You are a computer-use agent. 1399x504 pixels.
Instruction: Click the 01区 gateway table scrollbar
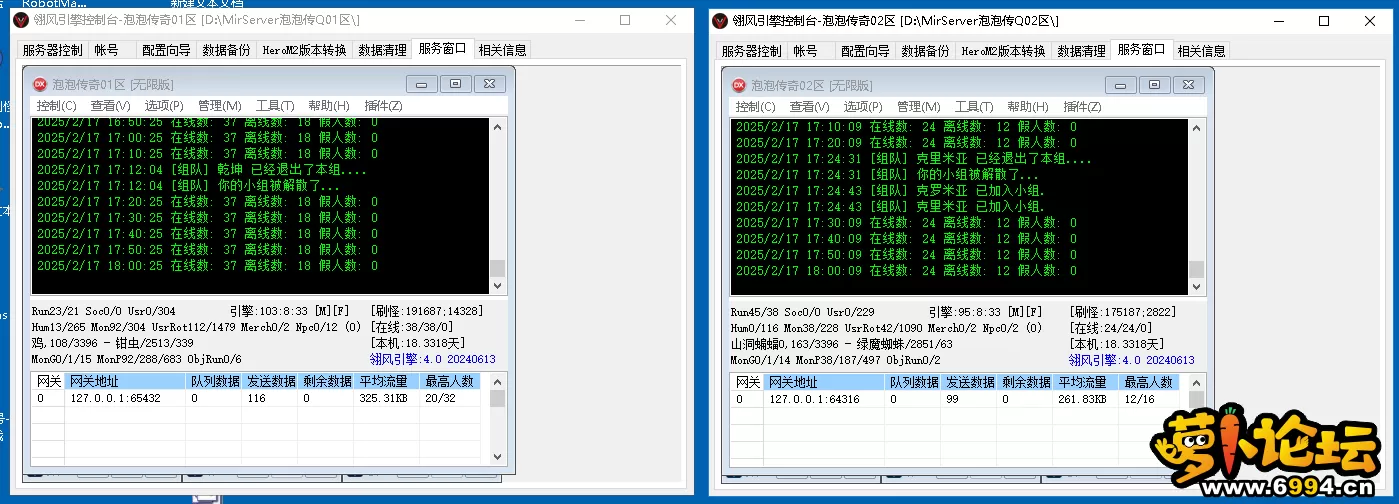[497, 419]
